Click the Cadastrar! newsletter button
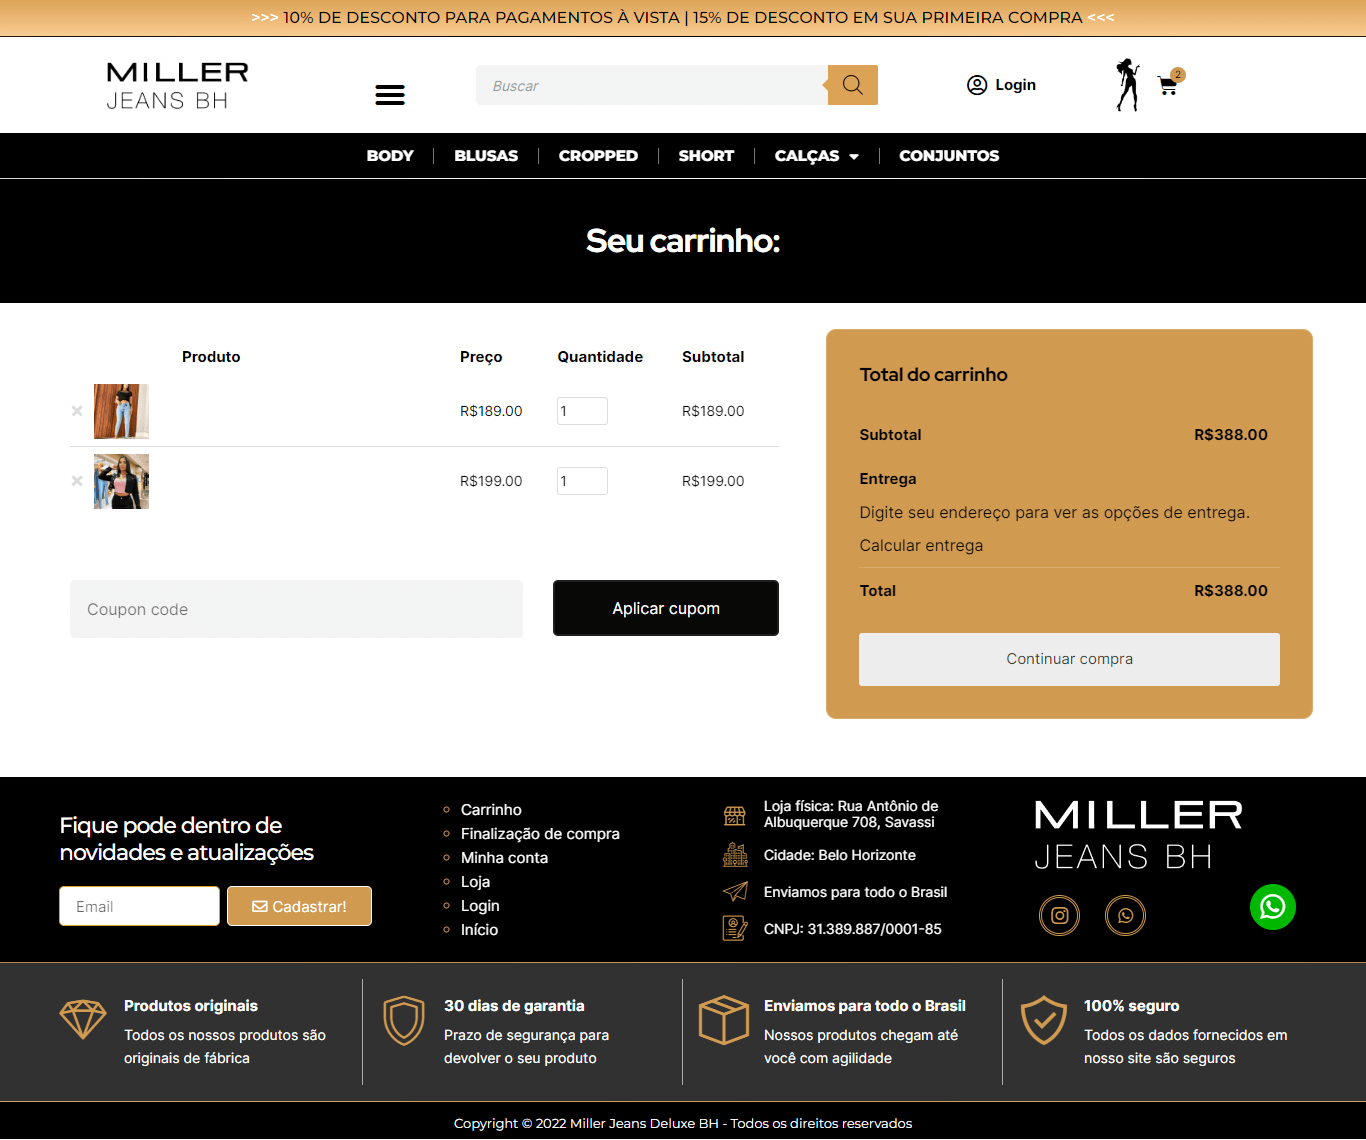The image size is (1366, 1140). tap(299, 906)
